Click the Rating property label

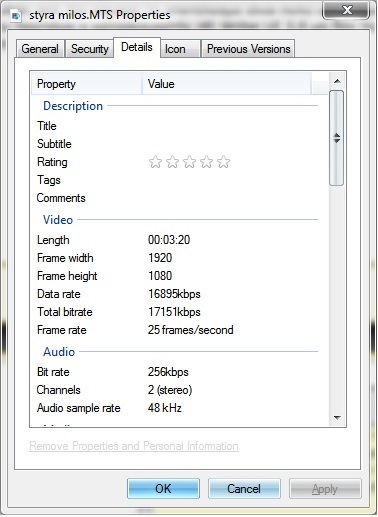click(x=52, y=162)
